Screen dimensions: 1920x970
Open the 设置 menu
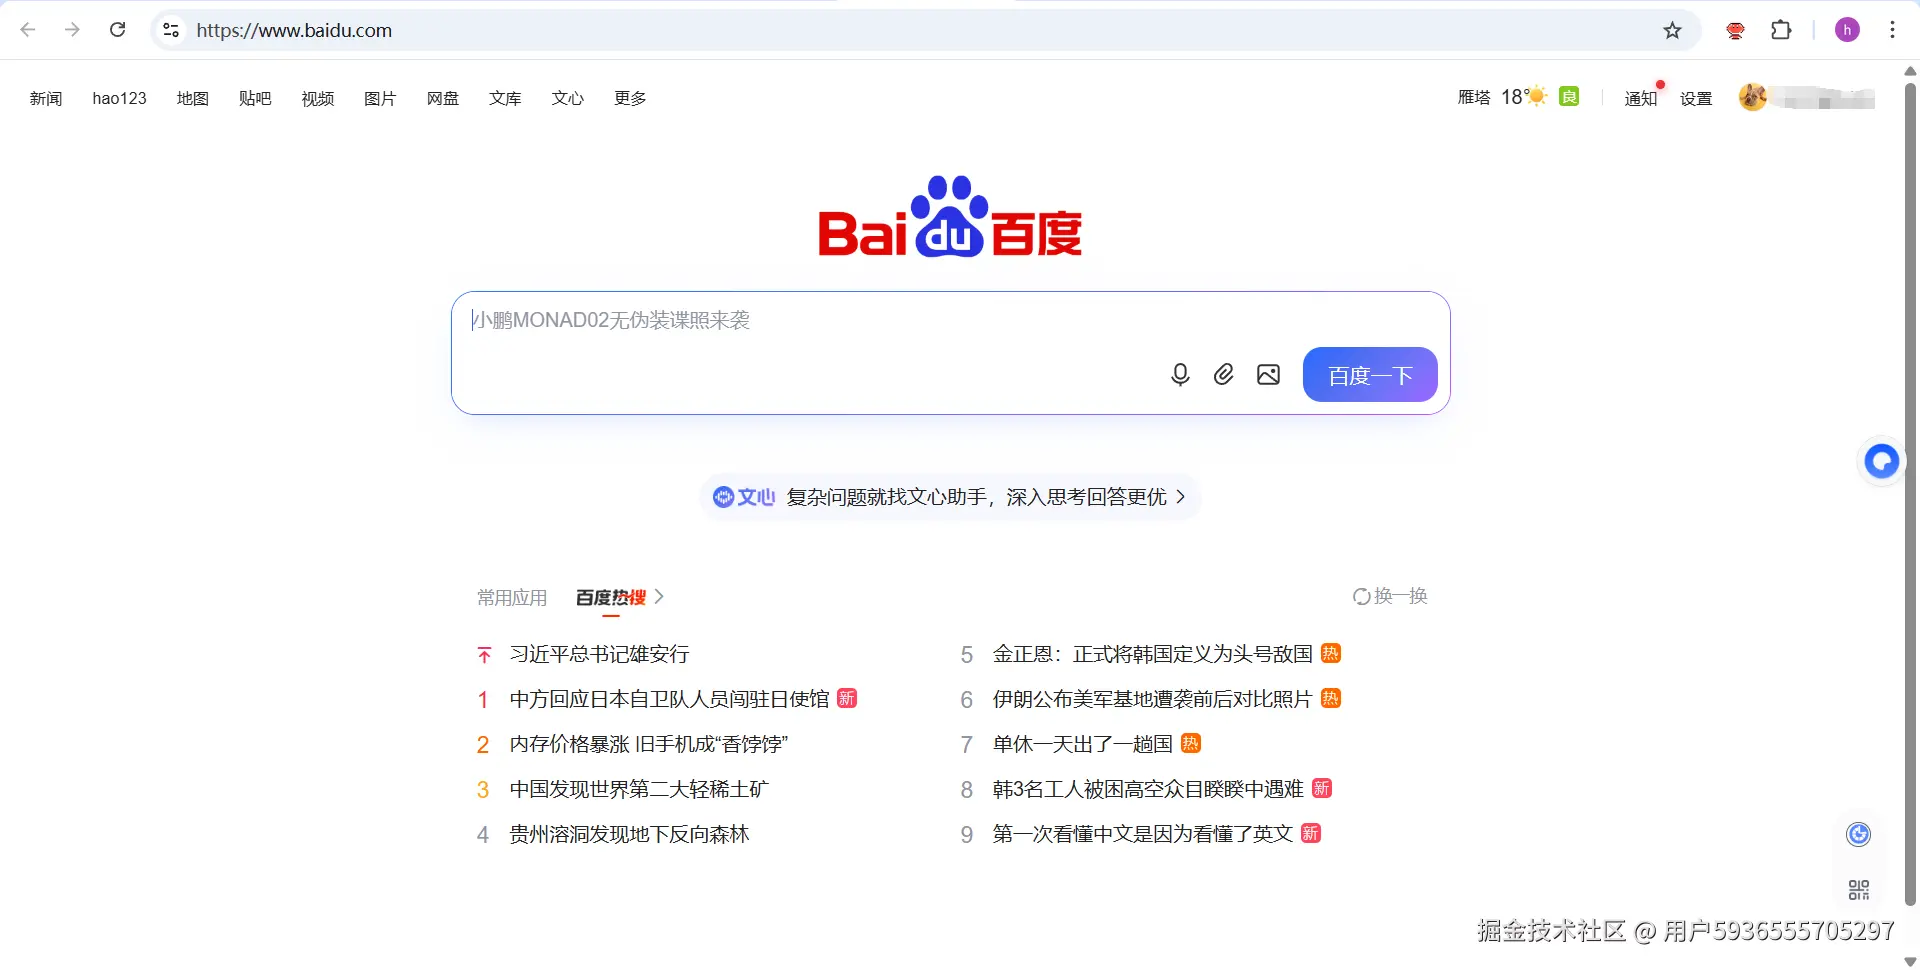(1696, 98)
